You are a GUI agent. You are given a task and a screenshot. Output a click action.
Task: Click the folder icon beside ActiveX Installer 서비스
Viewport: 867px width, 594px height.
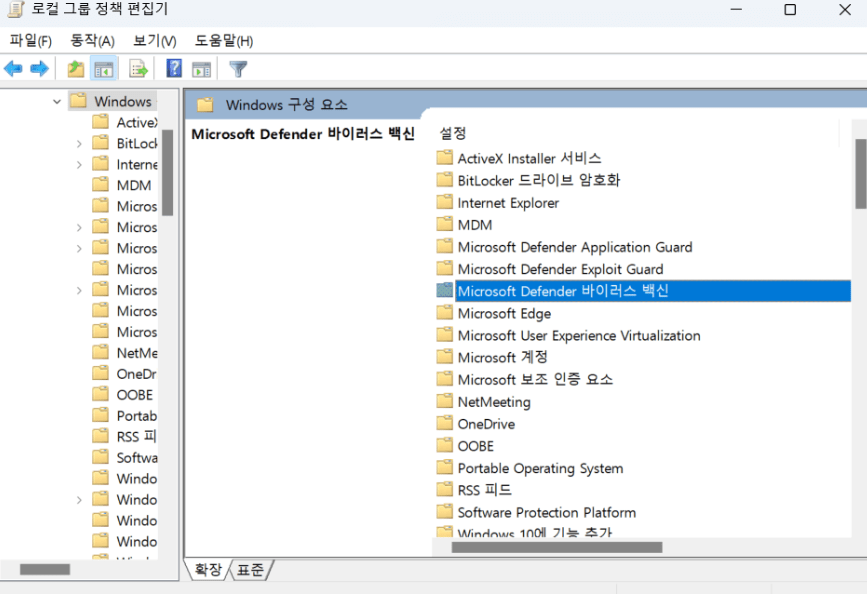pos(445,158)
